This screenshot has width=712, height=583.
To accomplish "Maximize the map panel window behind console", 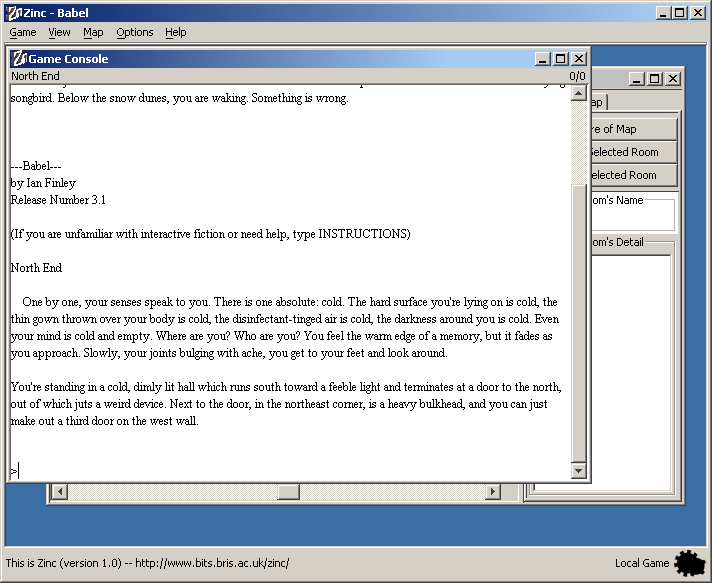I will coord(654,79).
